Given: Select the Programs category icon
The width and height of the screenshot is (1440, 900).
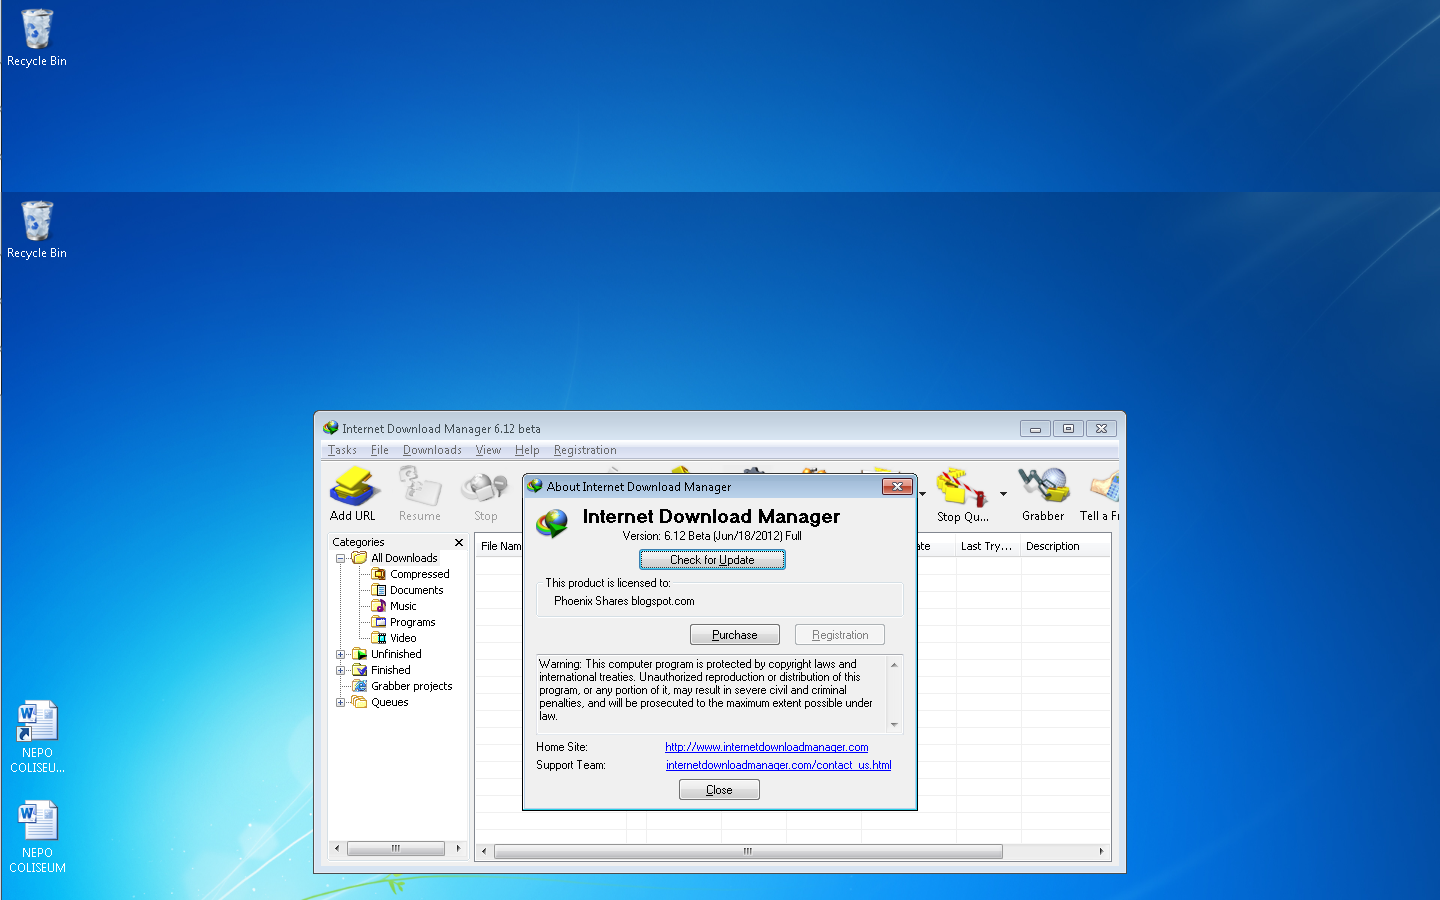Looking at the screenshot, I should point(379,622).
